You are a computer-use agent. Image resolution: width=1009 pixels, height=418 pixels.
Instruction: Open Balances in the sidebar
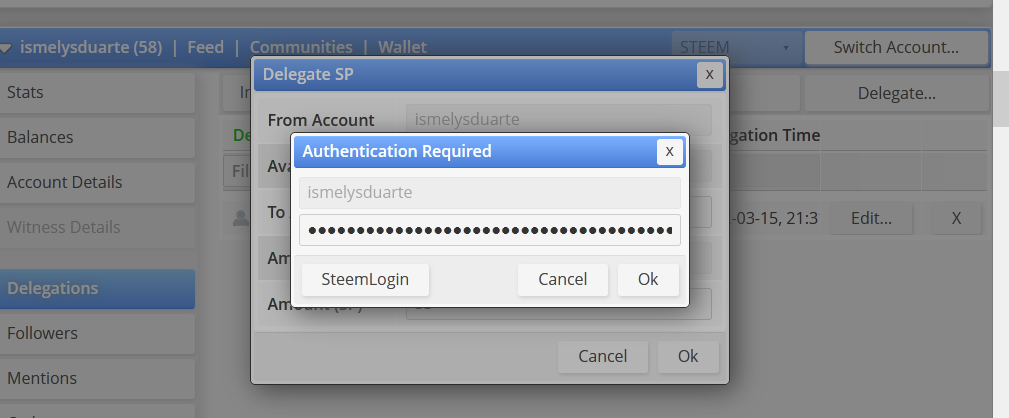click(97, 138)
